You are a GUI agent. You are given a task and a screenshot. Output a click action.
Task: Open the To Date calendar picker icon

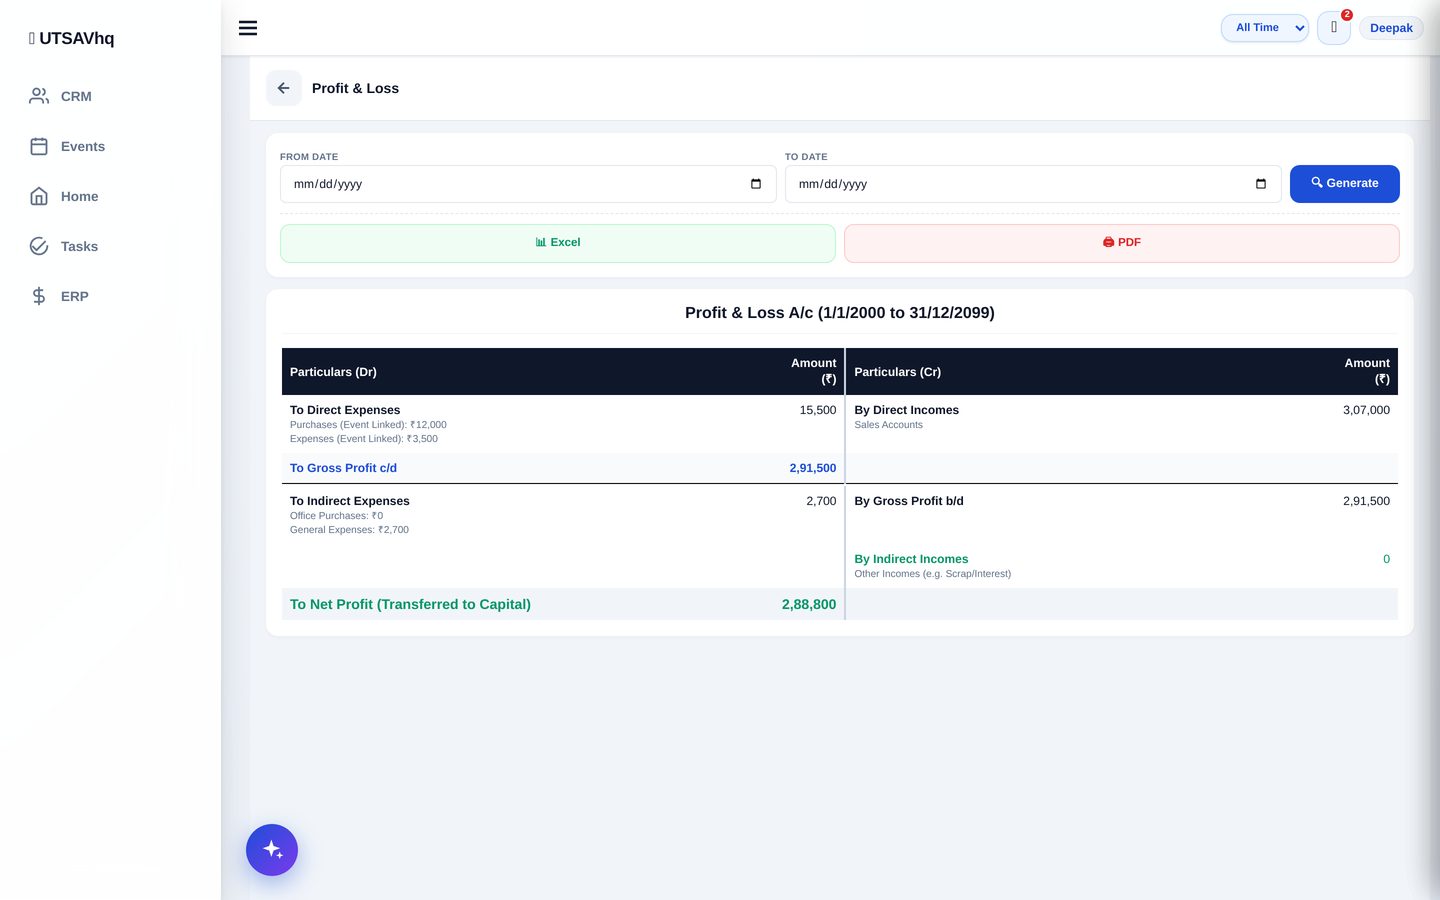(1261, 184)
